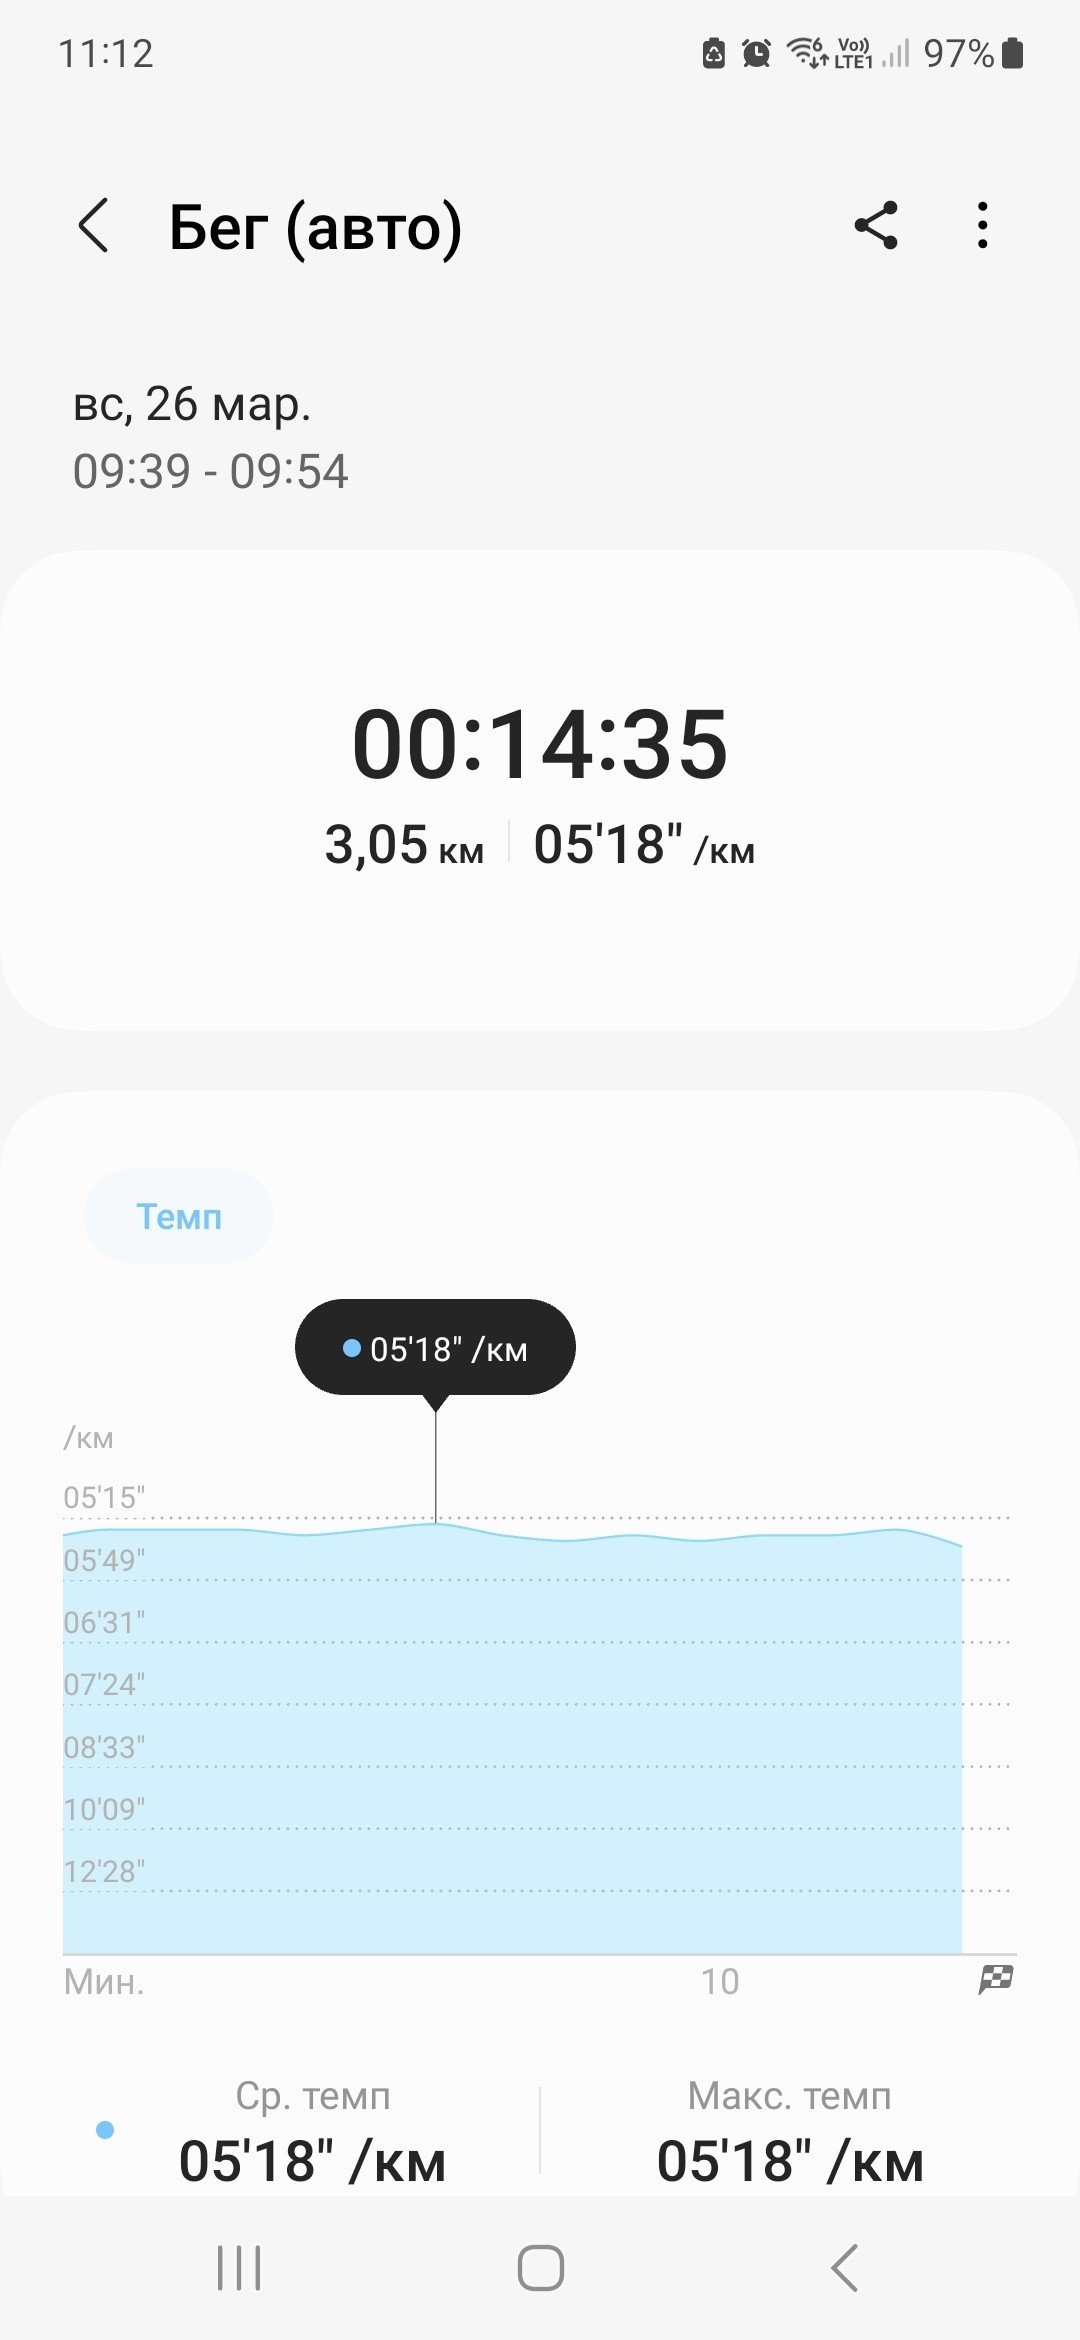The image size is (1080, 2340).
Task: Tap the alarm clock status icon
Action: coord(757,53)
